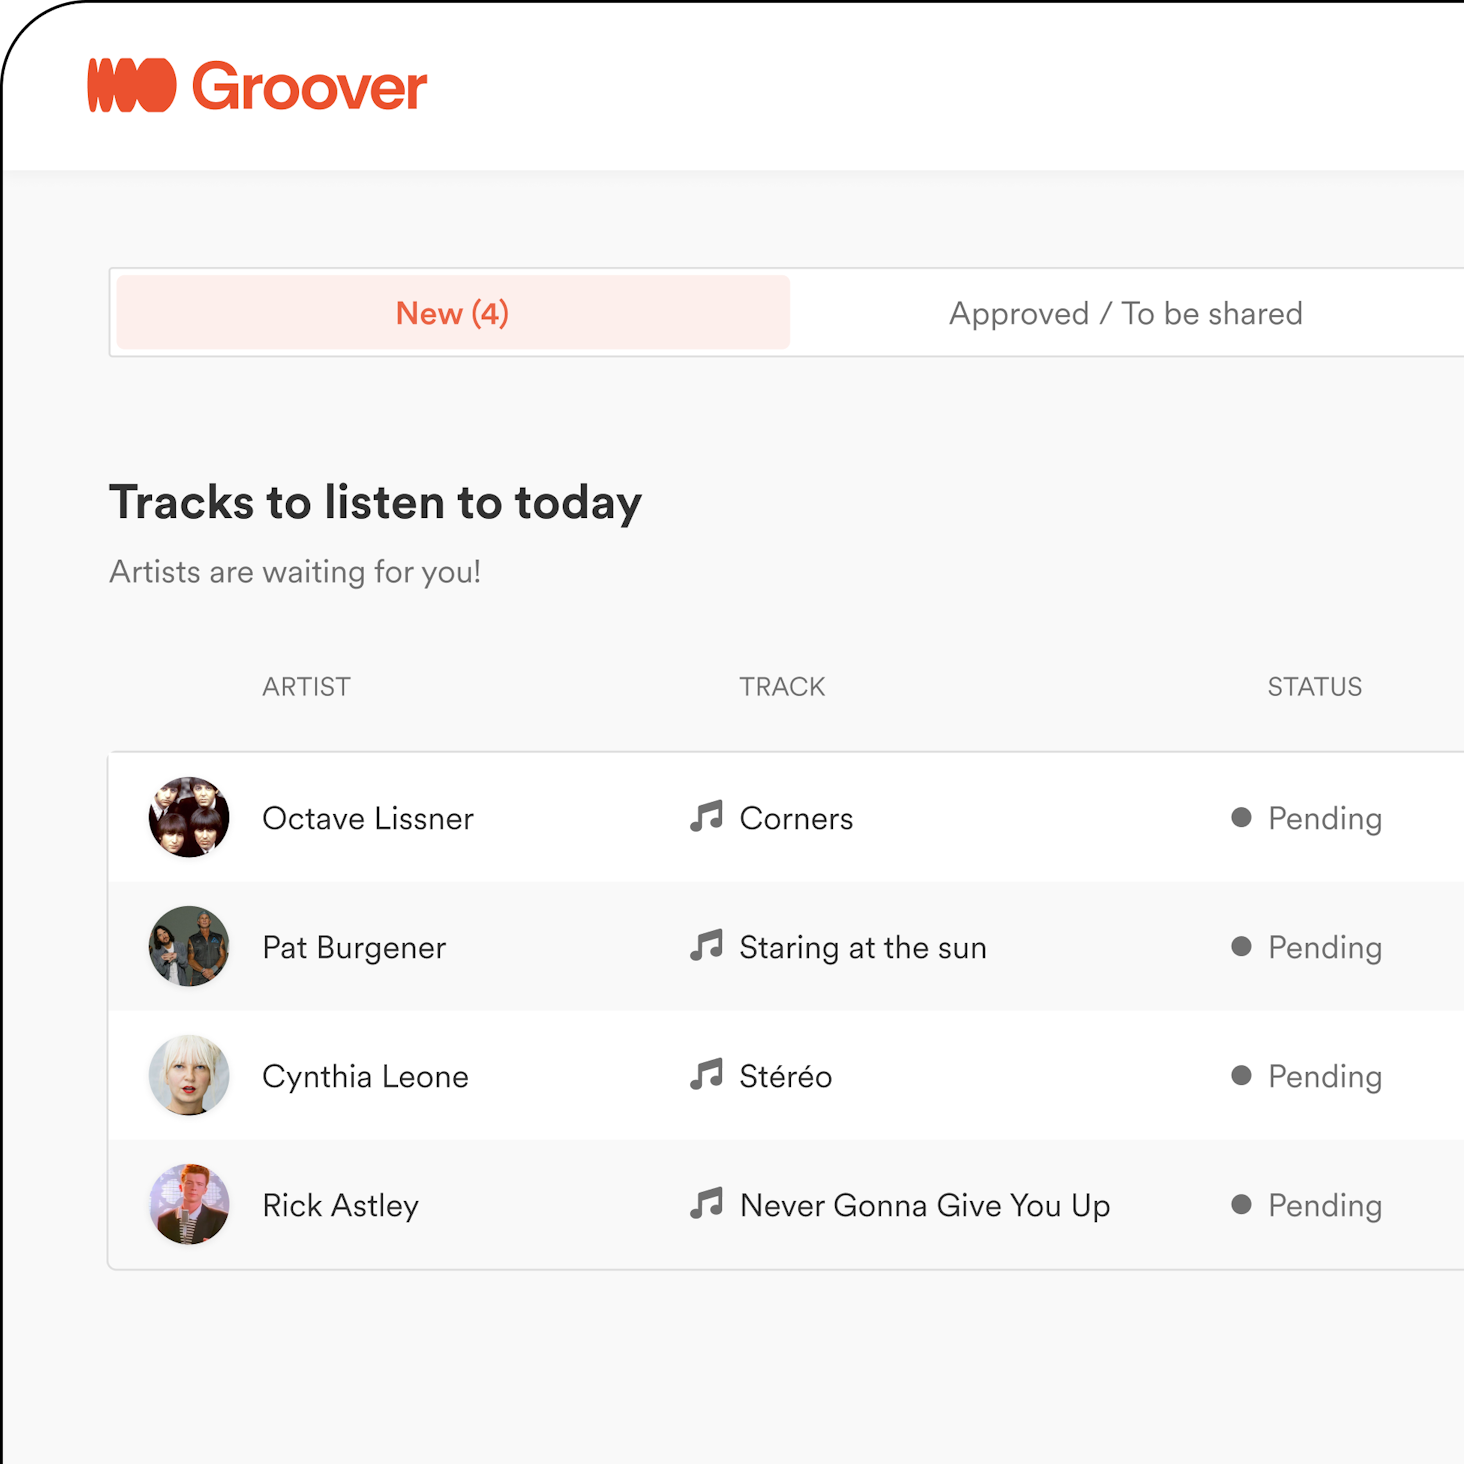Open Octave Lissner's avatar thumbnail
The height and width of the screenshot is (1464, 1464).
(189, 817)
